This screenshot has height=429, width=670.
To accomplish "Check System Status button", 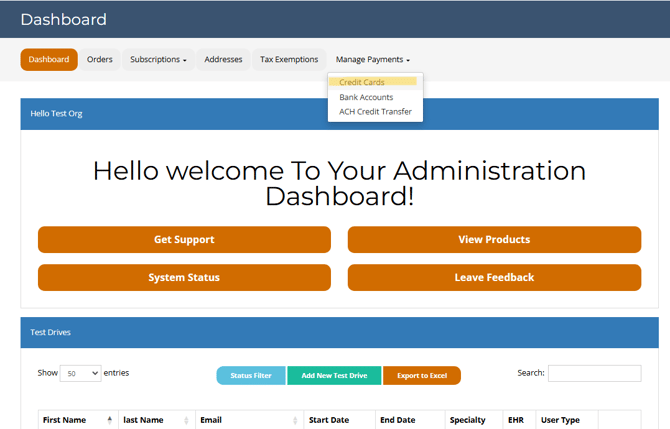I will click(x=184, y=278).
